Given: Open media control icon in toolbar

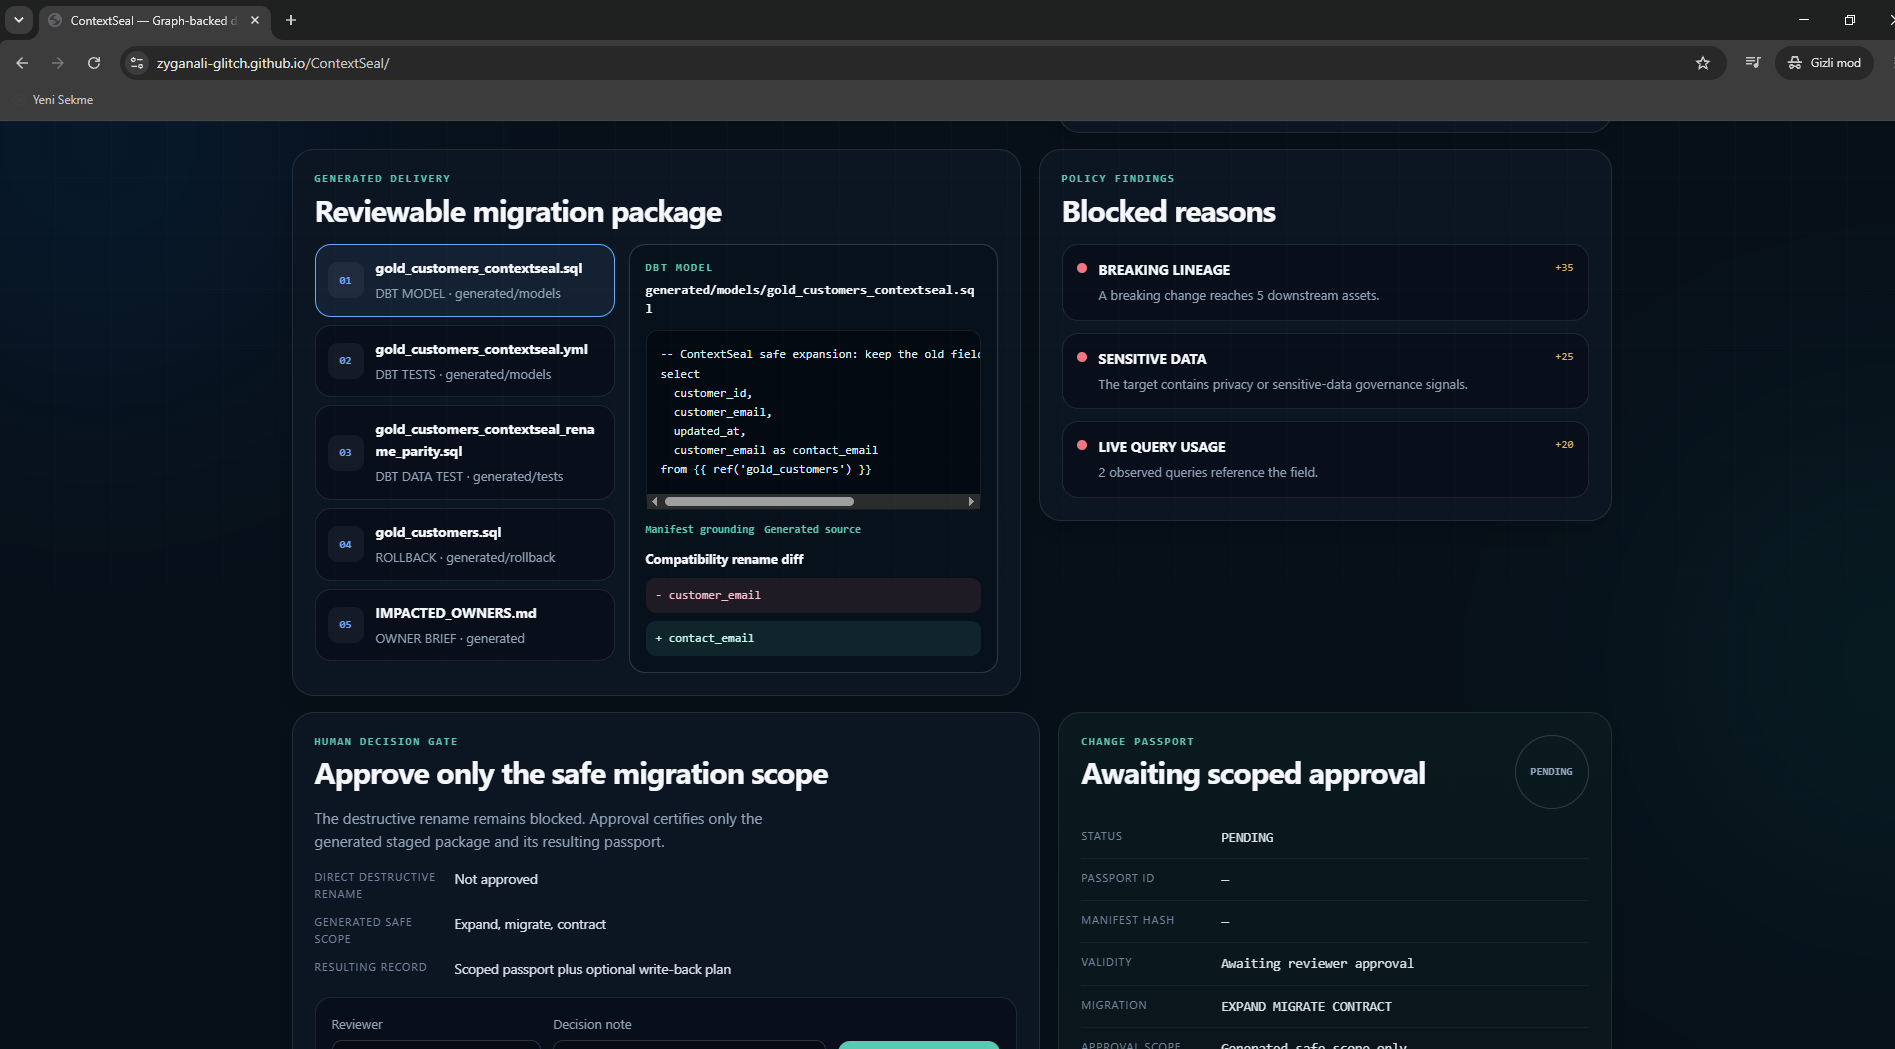Looking at the screenshot, I should pyautogui.click(x=1753, y=63).
